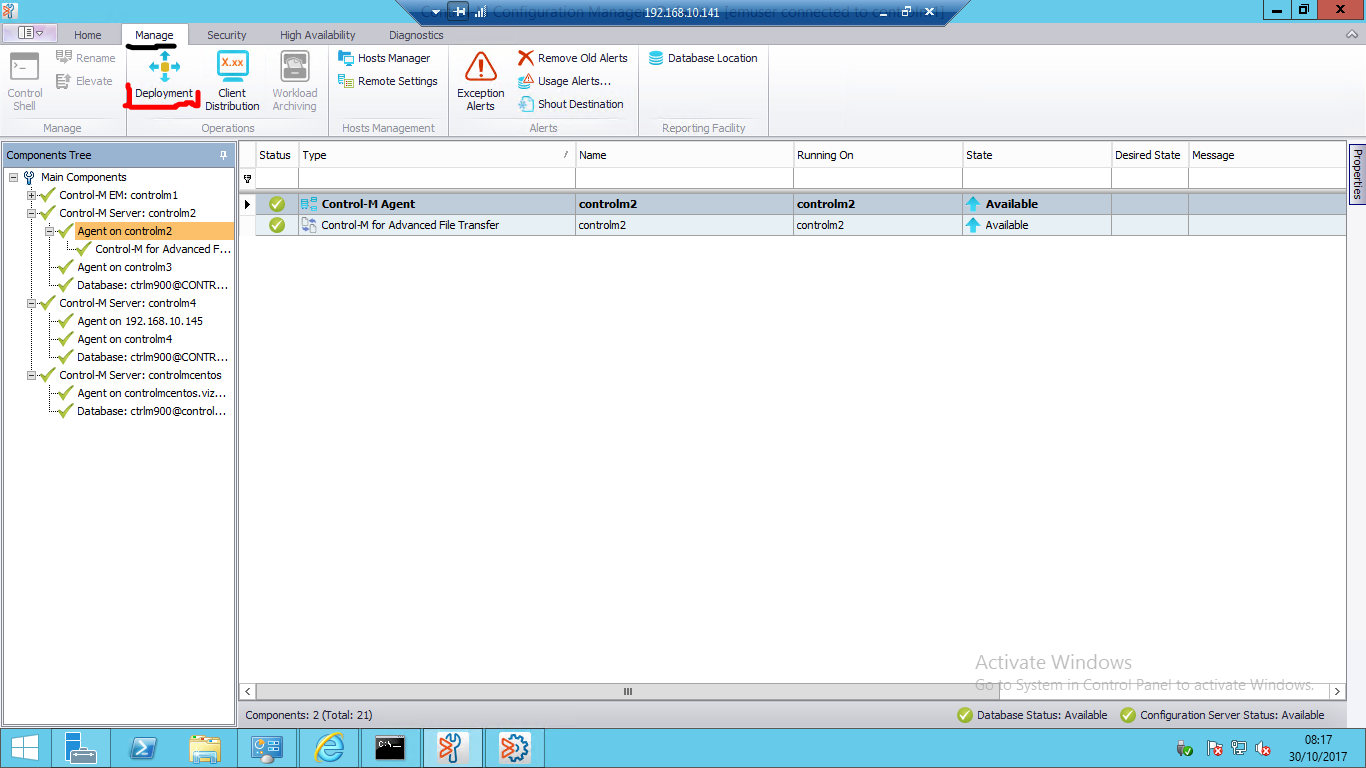The height and width of the screenshot is (768, 1366).
Task: Expand Control-M EM: controlm1 node
Action: click(x=31, y=195)
